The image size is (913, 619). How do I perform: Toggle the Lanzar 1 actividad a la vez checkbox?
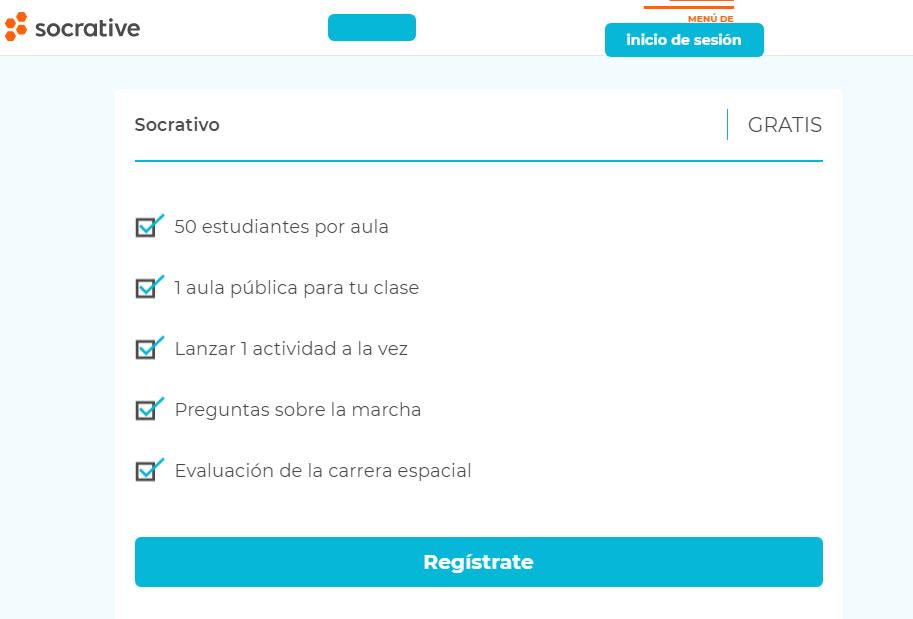(148, 348)
